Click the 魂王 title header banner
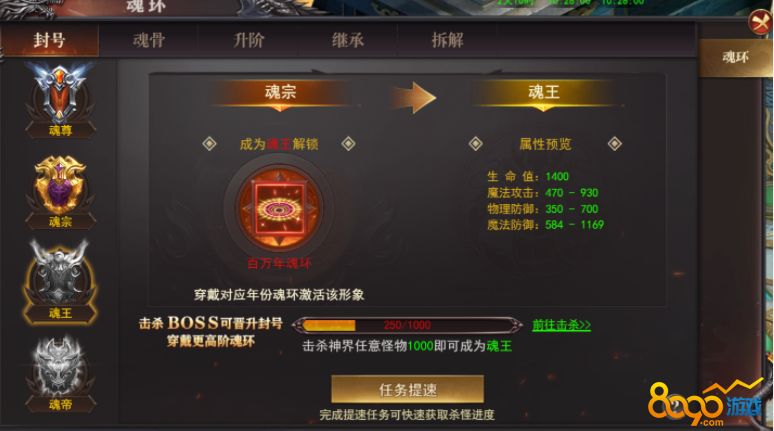Image resolution: width=774 pixels, height=431 pixels. [543, 92]
